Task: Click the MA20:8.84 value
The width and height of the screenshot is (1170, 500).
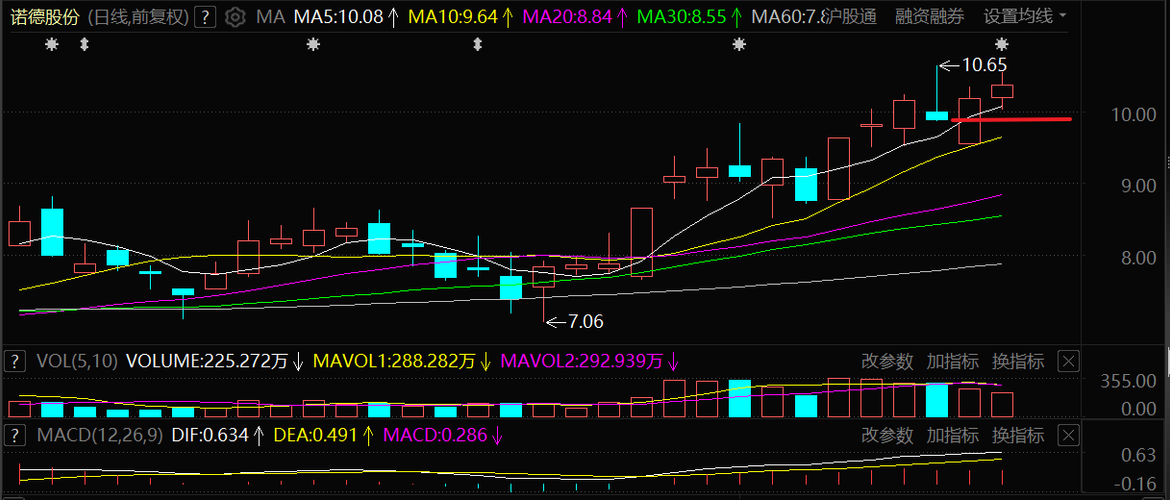Action: [x=568, y=16]
